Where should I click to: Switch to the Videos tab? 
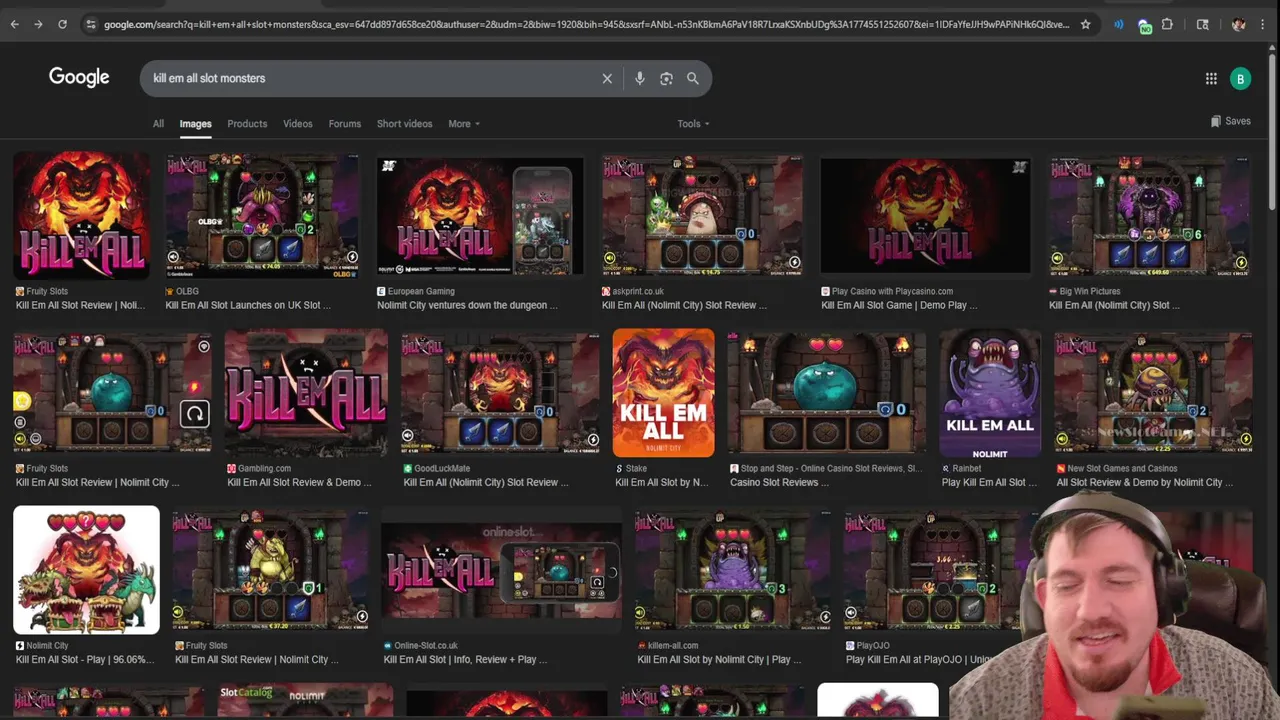(298, 124)
